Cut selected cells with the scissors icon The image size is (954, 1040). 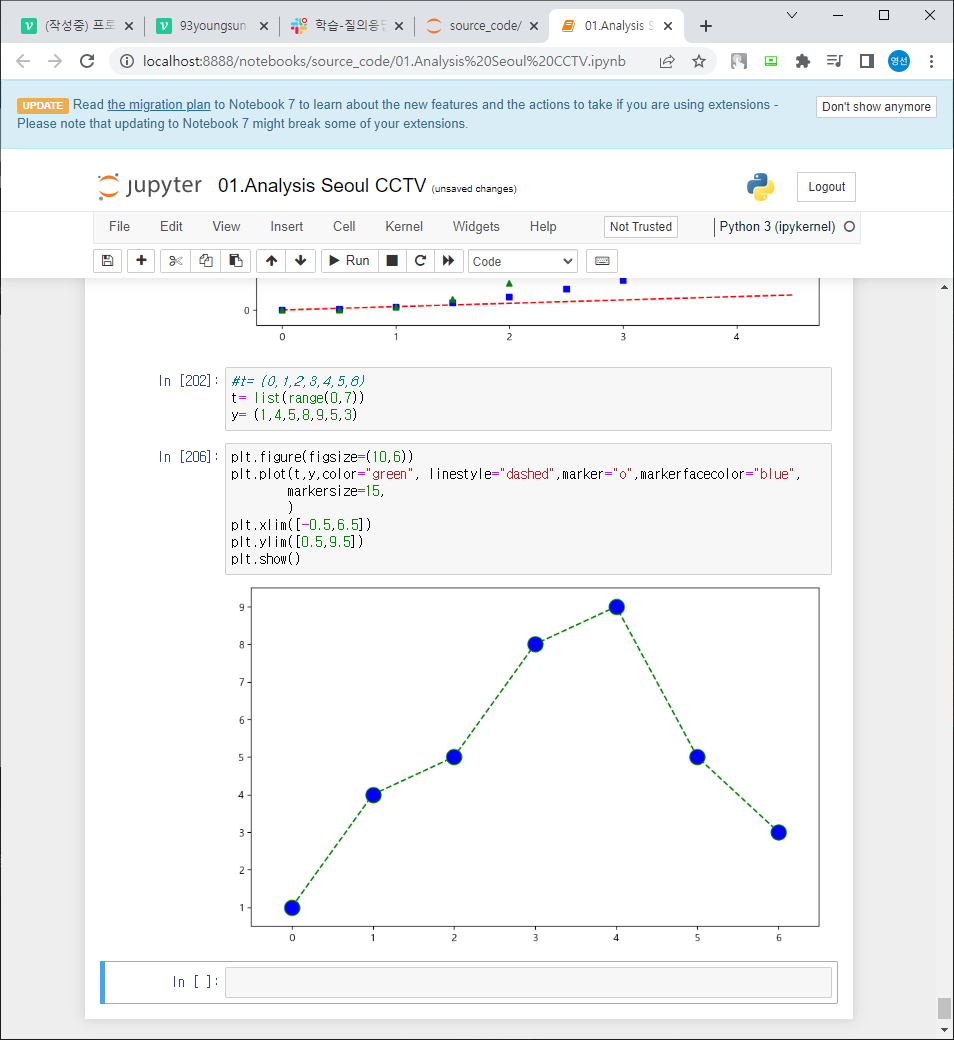click(x=175, y=261)
